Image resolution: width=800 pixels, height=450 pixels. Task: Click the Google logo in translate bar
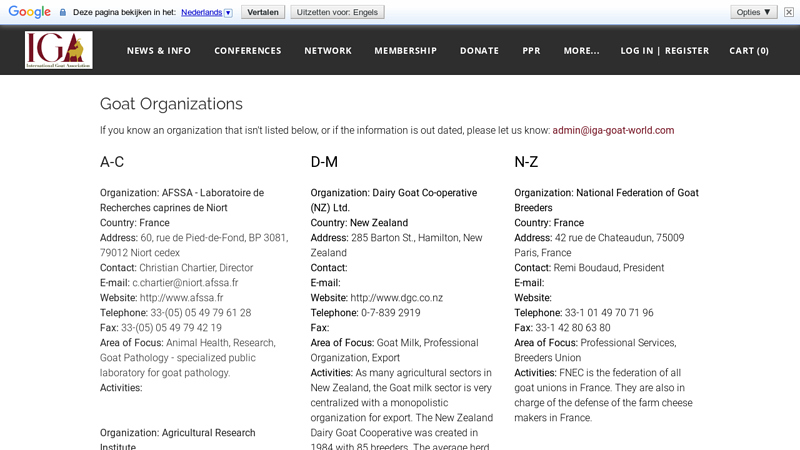[30, 12]
